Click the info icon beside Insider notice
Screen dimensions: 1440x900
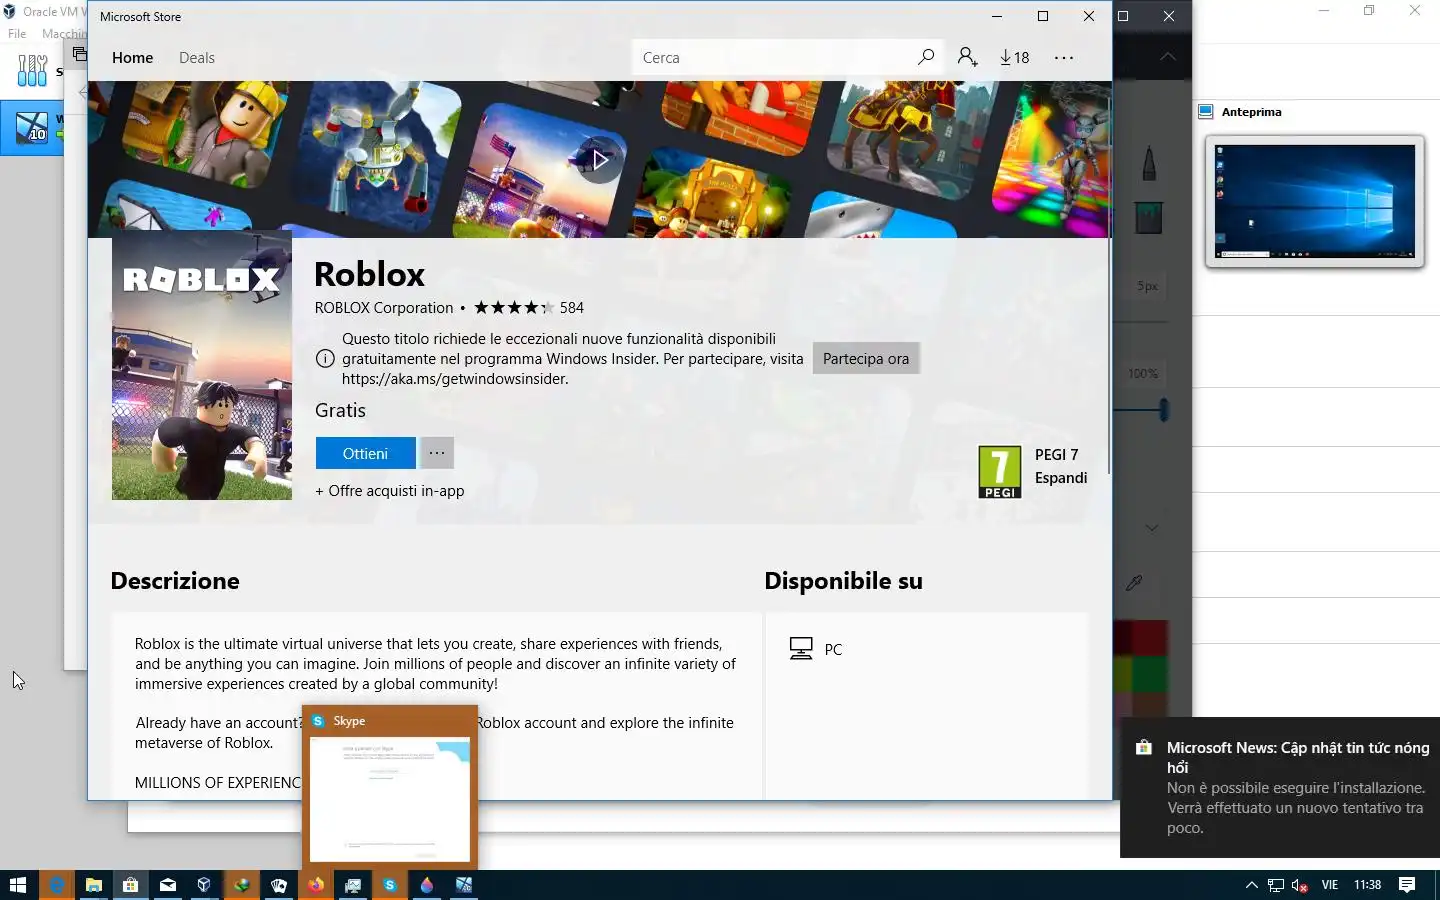click(325, 359)
